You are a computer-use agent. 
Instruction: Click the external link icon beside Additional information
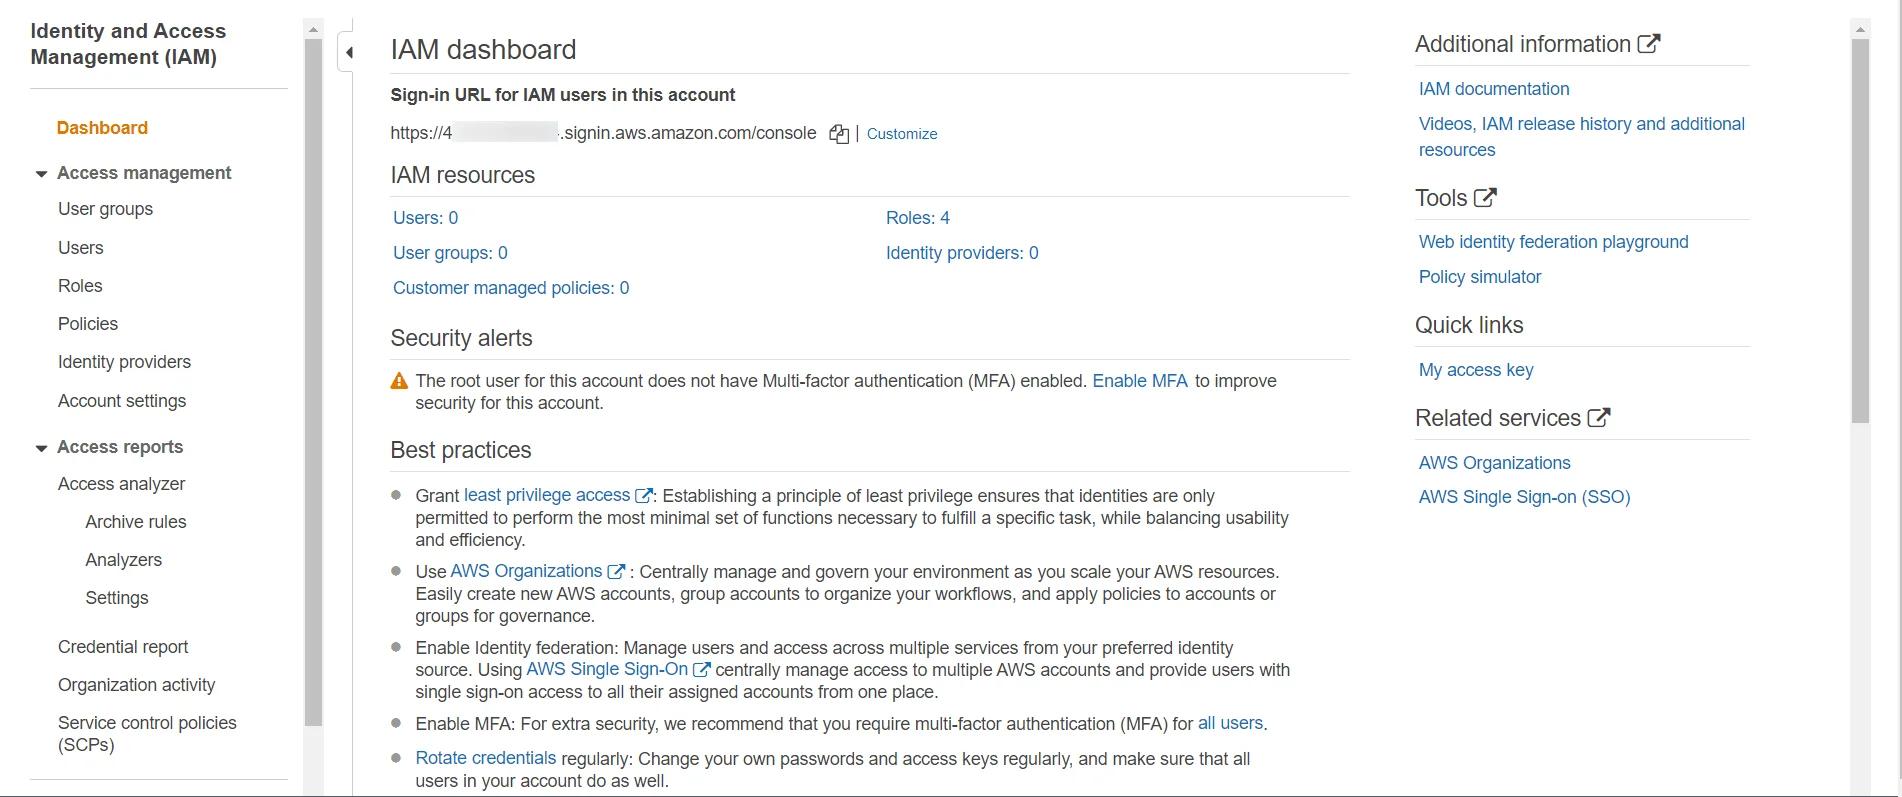pos(1649,43)
